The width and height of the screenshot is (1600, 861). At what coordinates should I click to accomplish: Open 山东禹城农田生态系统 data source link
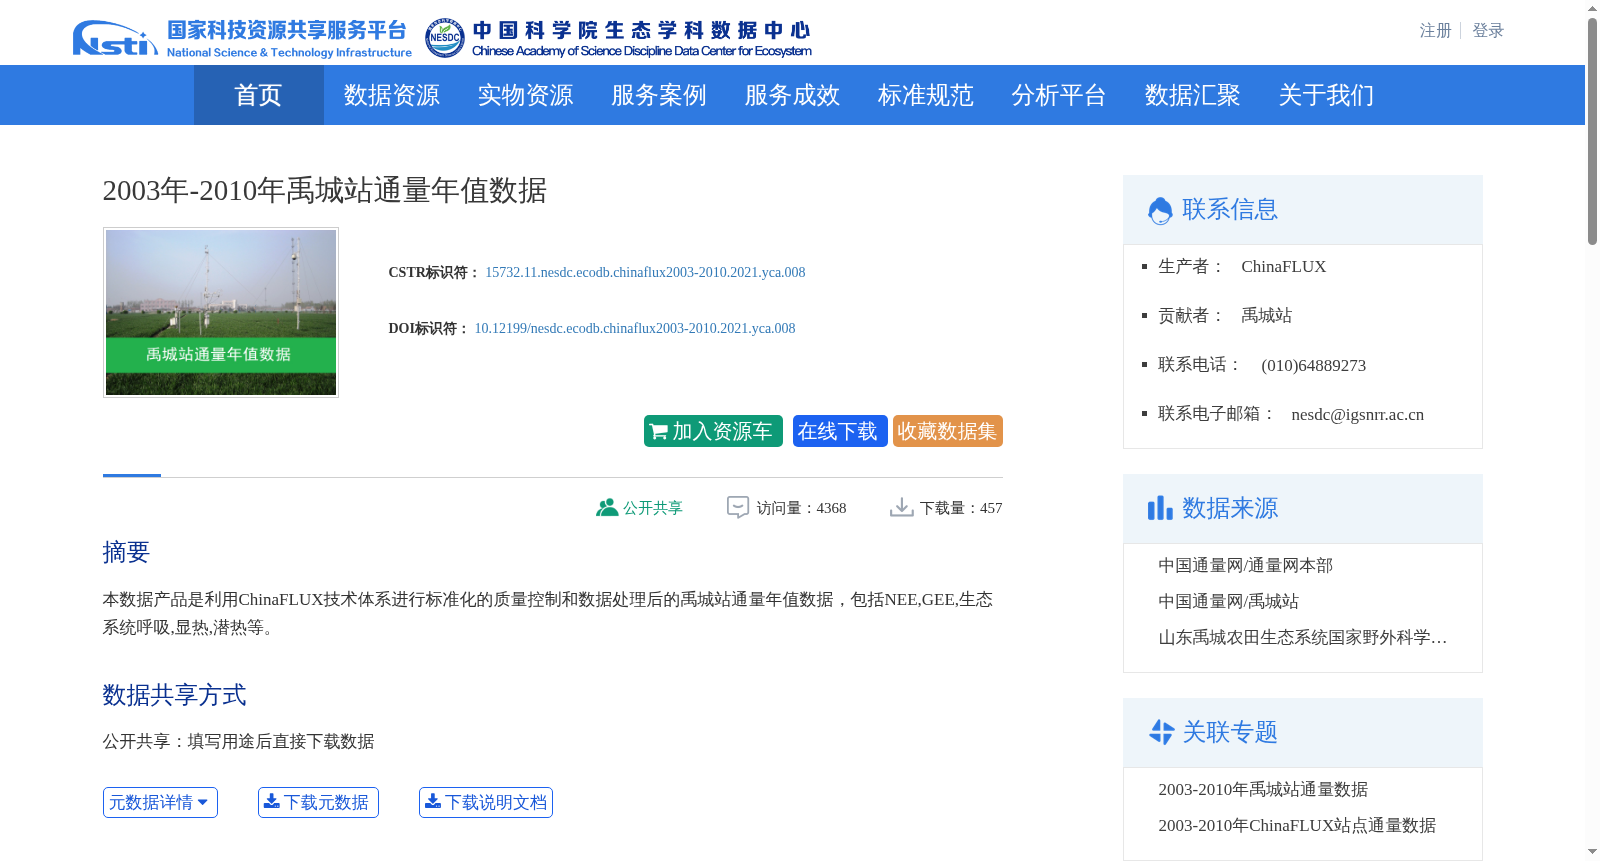1303,638
